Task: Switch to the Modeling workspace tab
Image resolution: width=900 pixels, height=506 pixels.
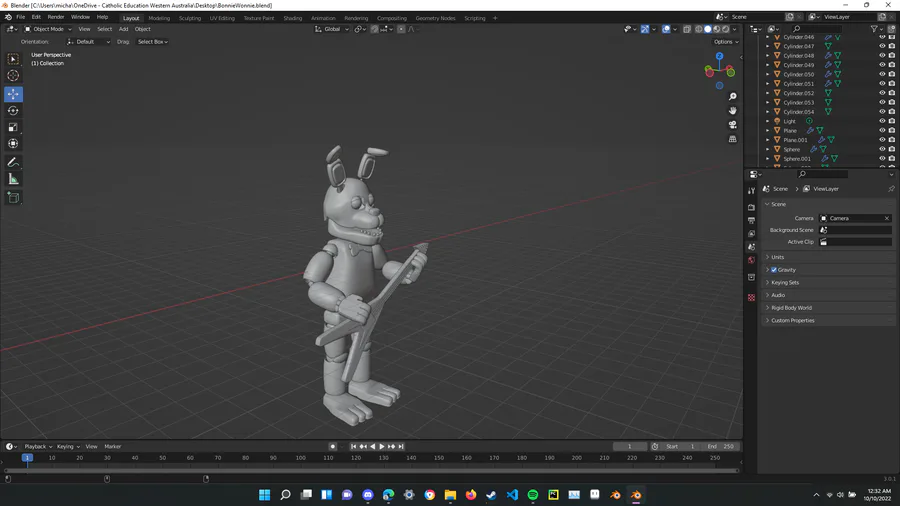Action: point(159,18)
